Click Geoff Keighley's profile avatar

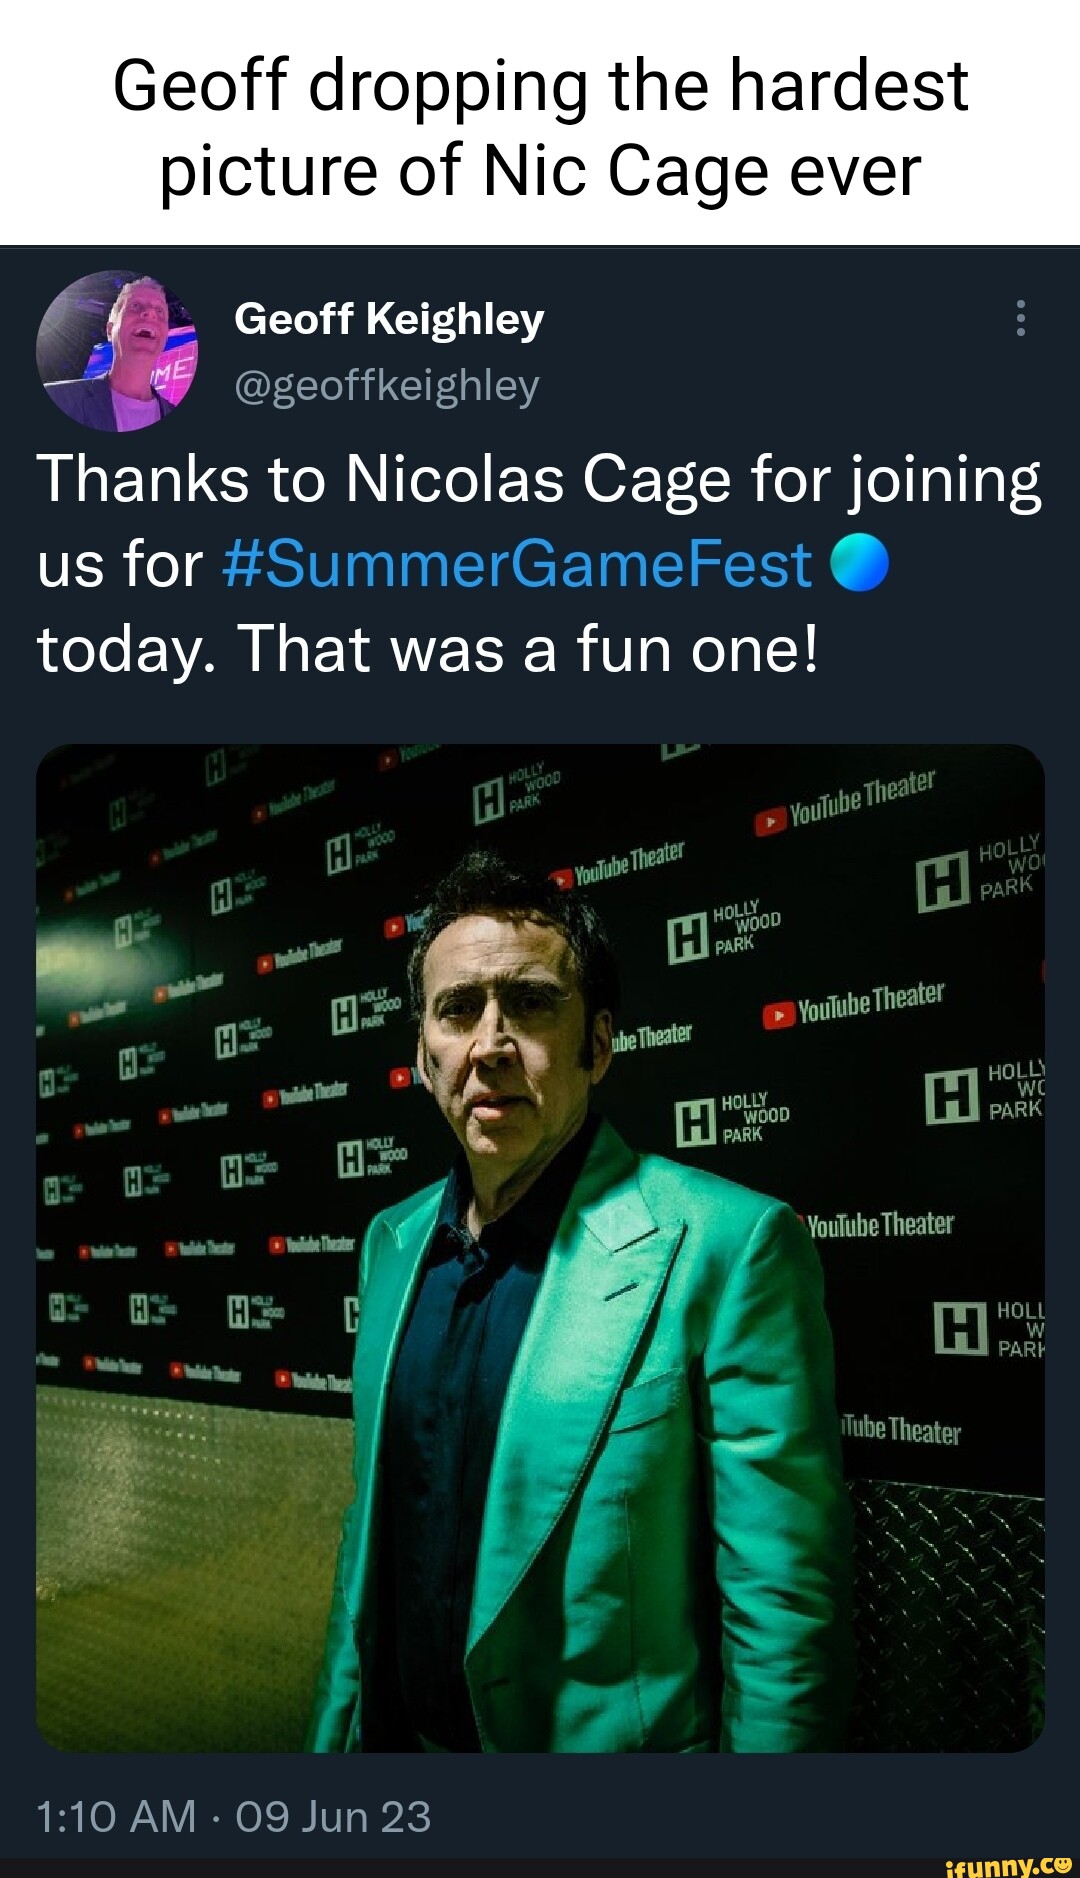pyautogui.click(x=117, y=351)
